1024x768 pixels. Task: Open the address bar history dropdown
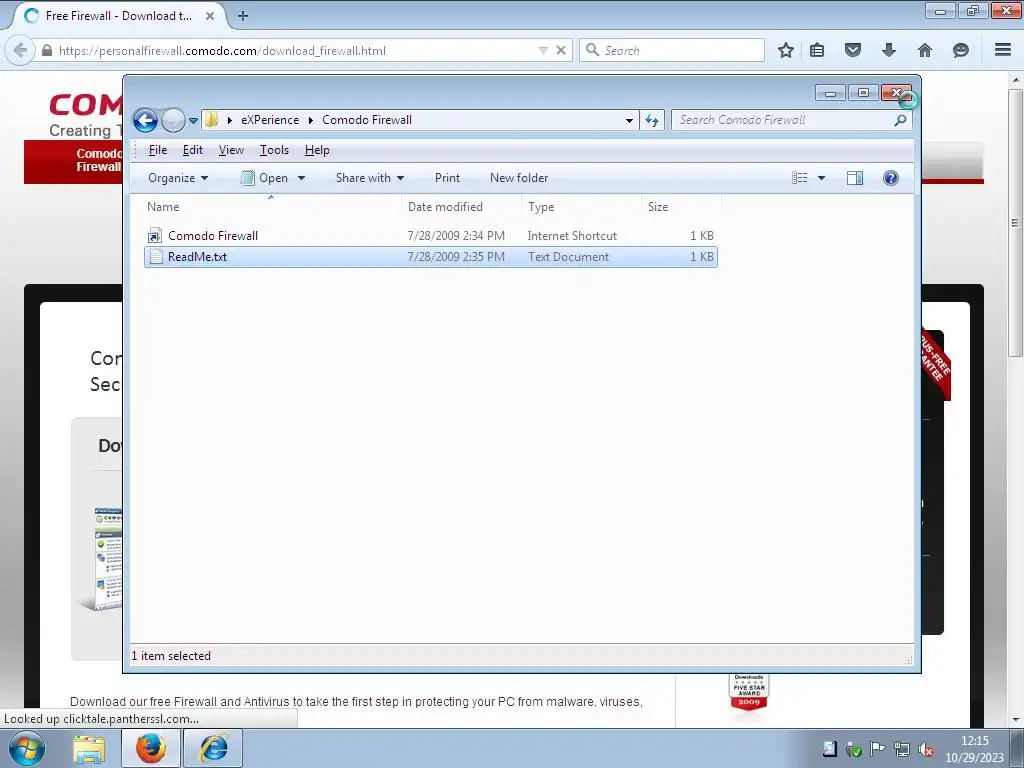tap(629, 120)
